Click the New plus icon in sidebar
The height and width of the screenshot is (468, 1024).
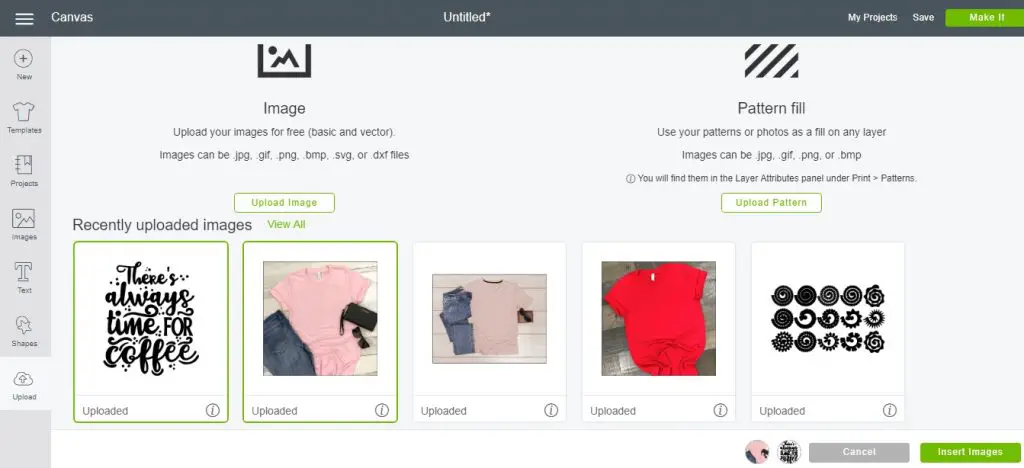point(24,59)
